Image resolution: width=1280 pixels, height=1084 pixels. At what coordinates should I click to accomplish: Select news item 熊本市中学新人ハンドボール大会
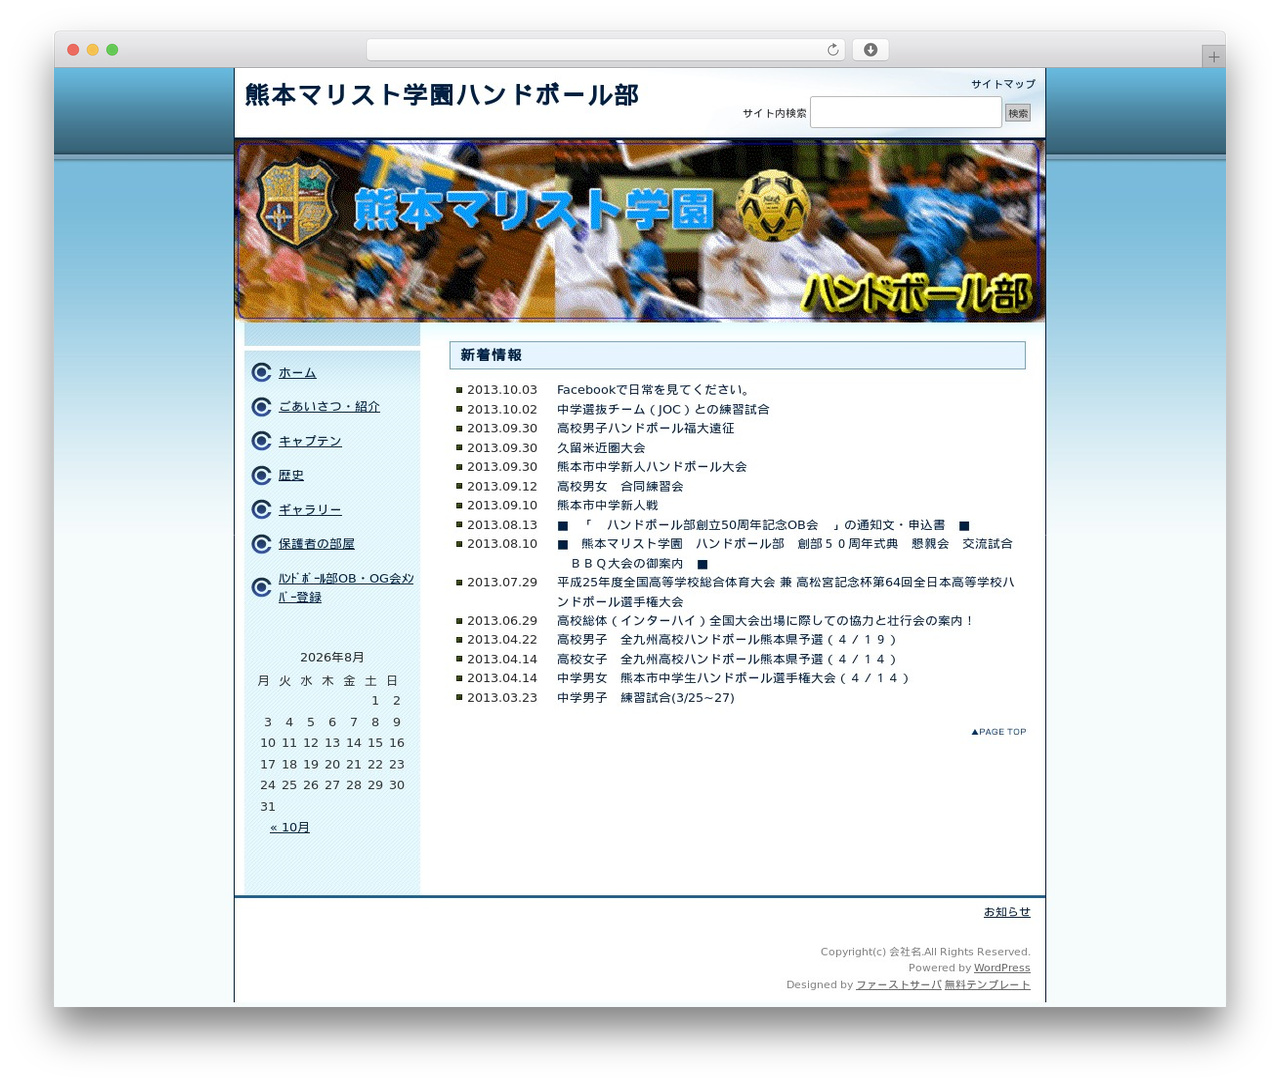pos(652,467)
